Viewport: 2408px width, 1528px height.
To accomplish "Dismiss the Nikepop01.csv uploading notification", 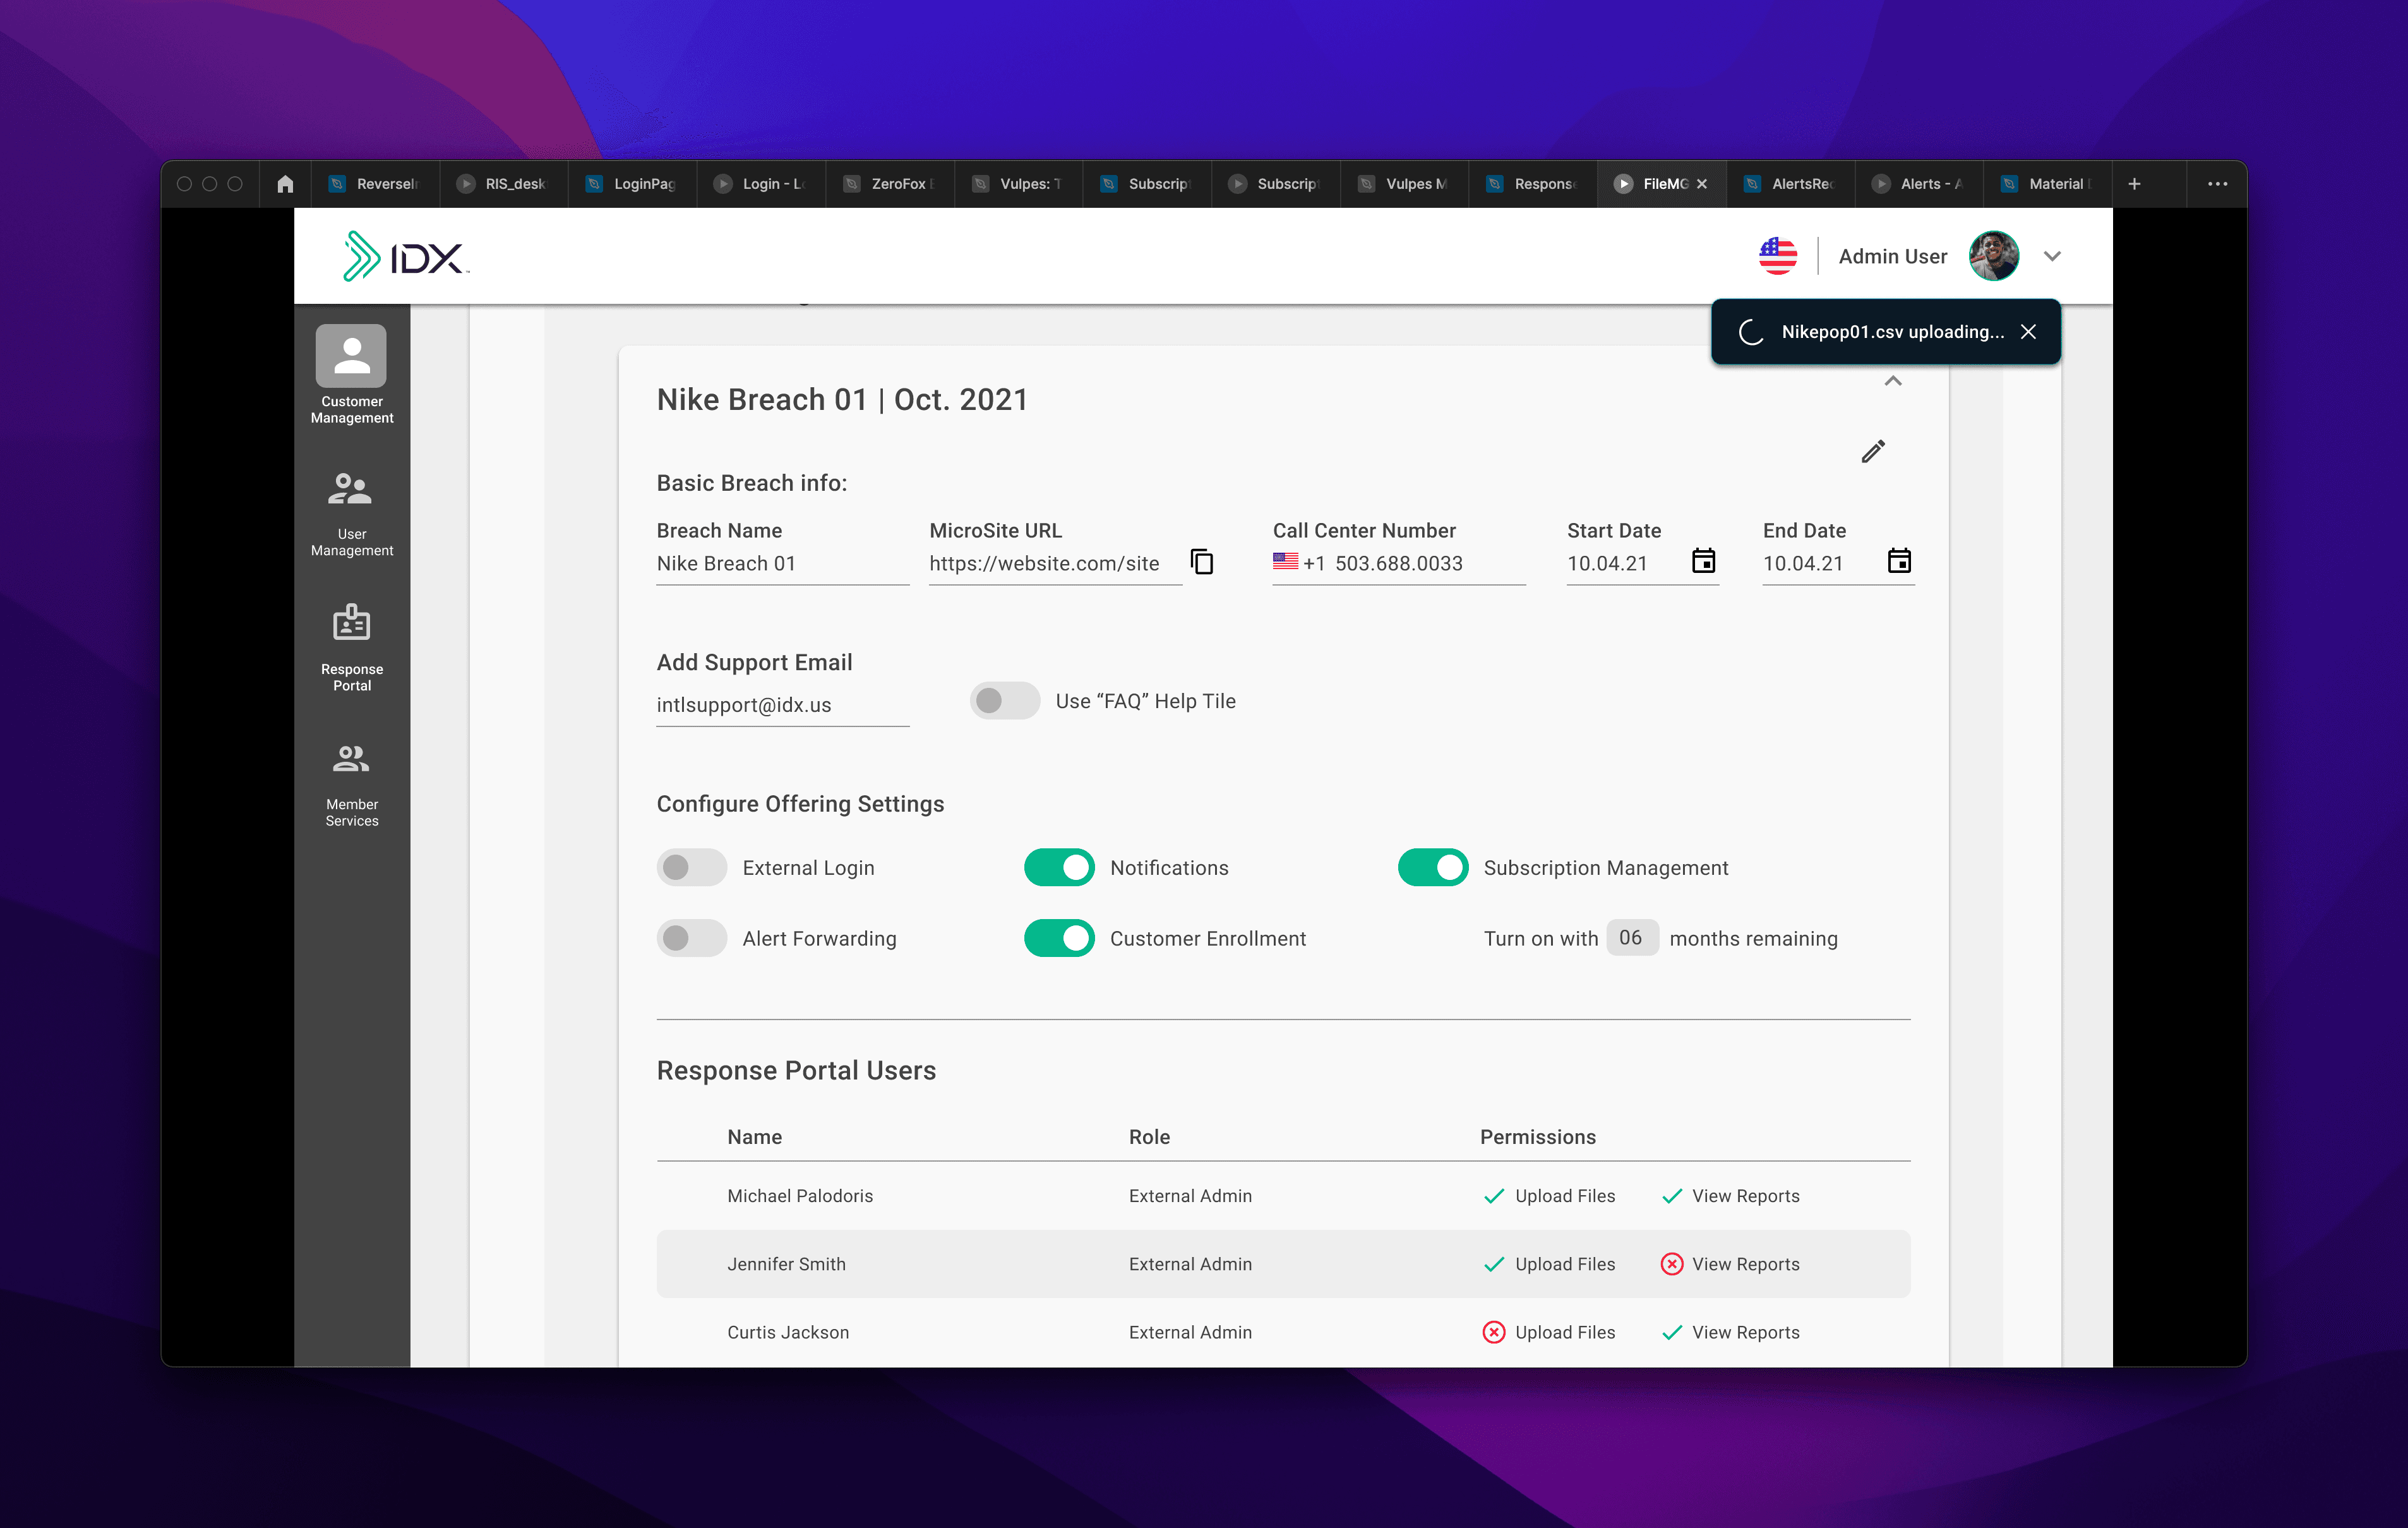I will [x=2028, y=332].
